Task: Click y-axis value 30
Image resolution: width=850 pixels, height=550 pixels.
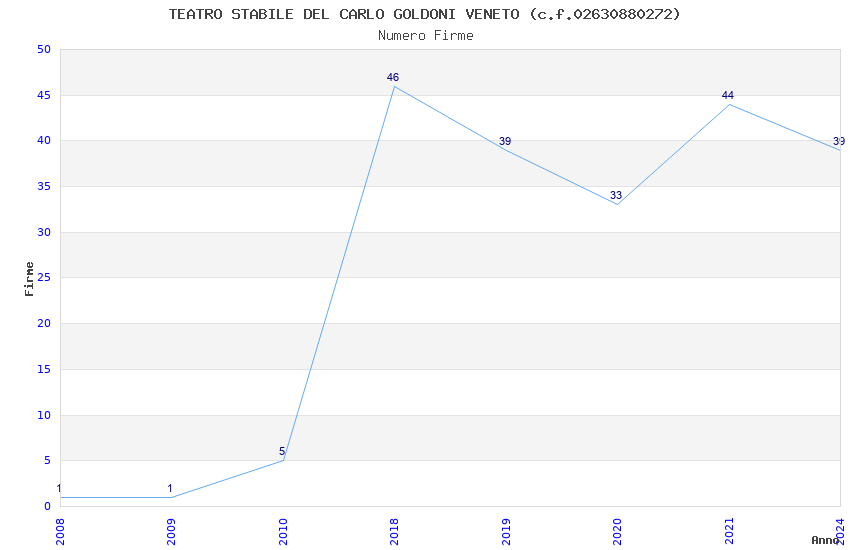Action: point(44,232)
